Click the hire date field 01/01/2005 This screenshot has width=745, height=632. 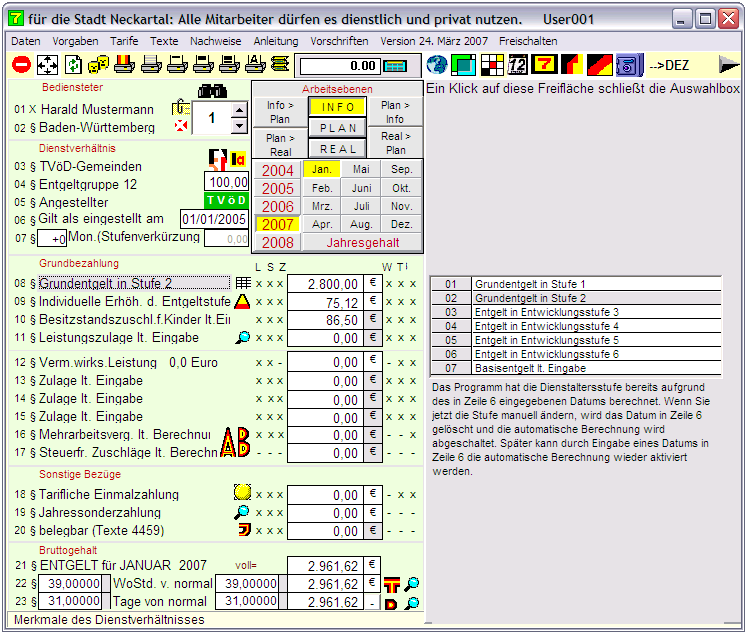pyautogui.click(x=214, y=219)
